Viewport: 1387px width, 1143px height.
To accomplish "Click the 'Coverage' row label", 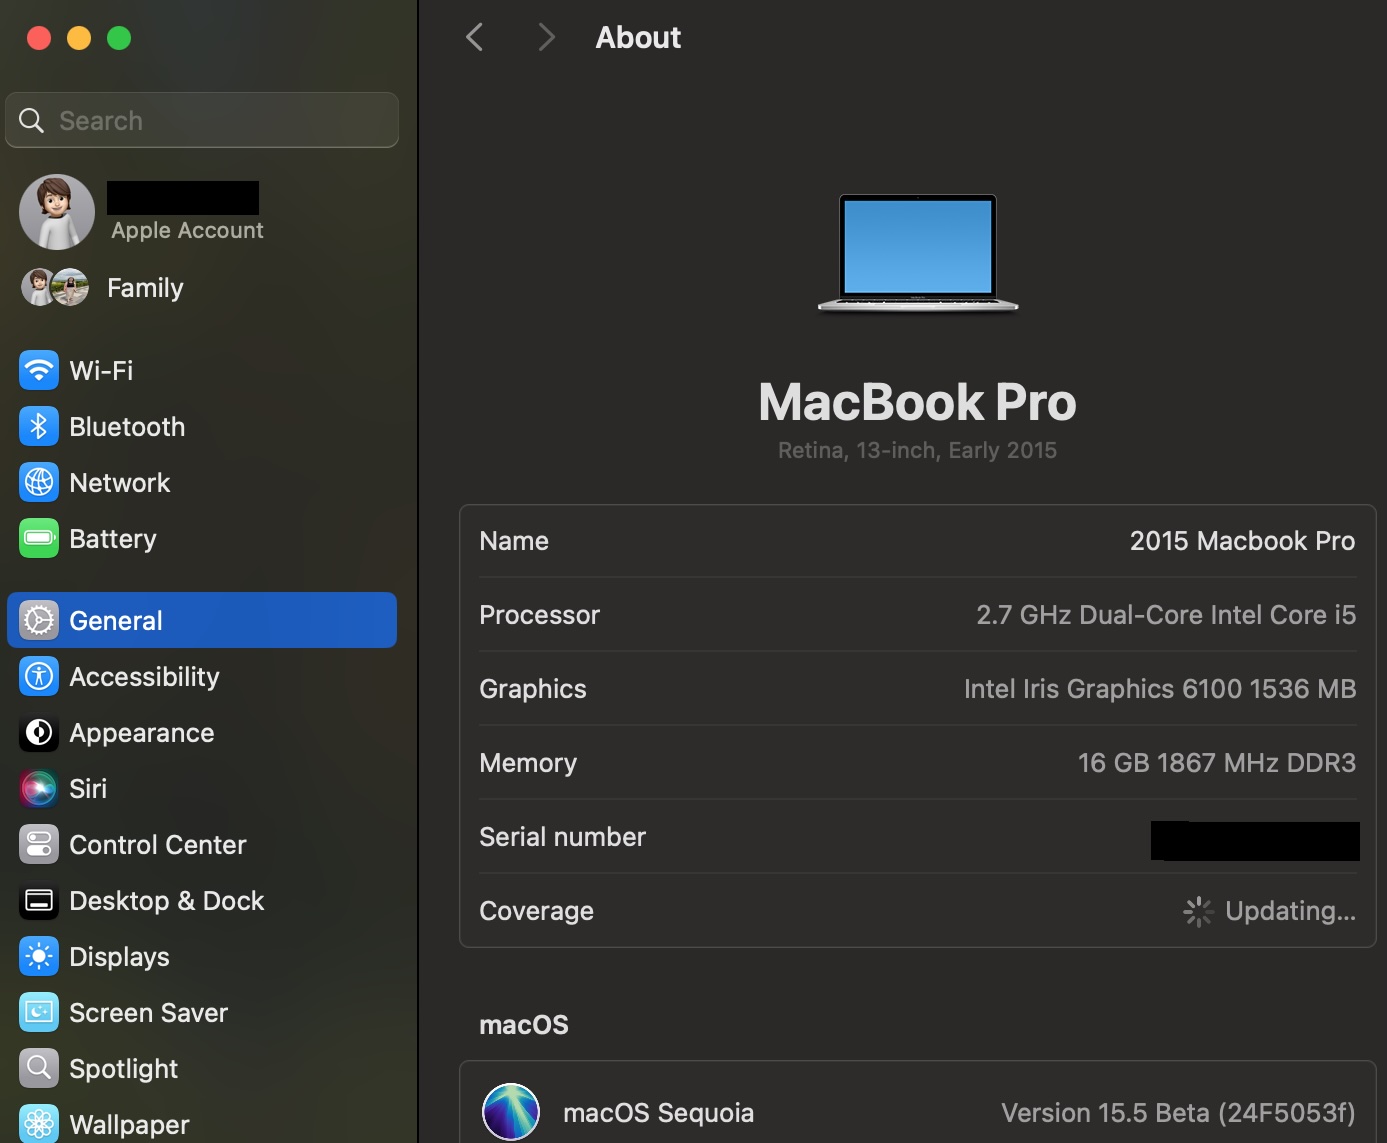I will click(536, 911).
